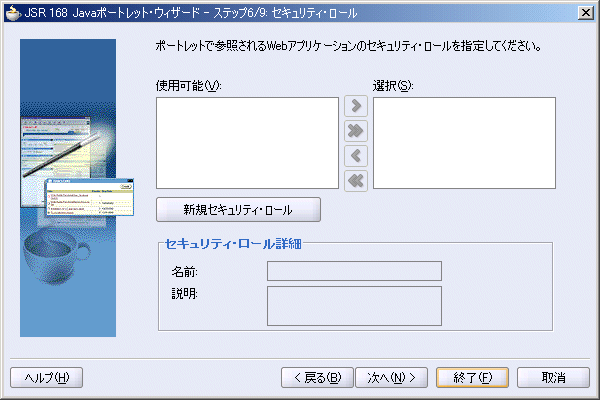Open help with ヘルプ(H) button
600x400 pixels.
click(x=46, y=378)
